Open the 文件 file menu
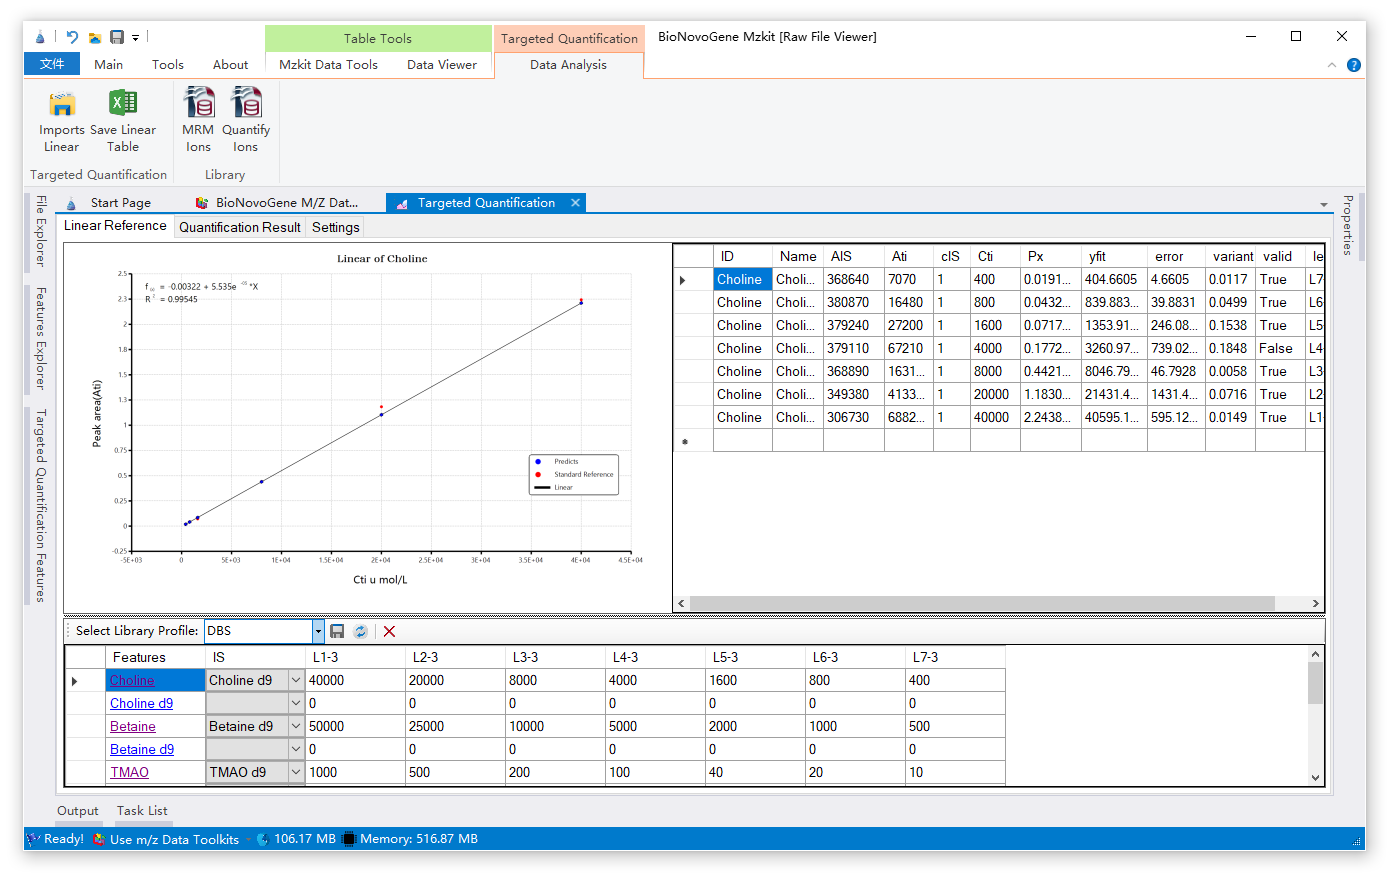This screenshot has height=875, width=1397. 52,64
